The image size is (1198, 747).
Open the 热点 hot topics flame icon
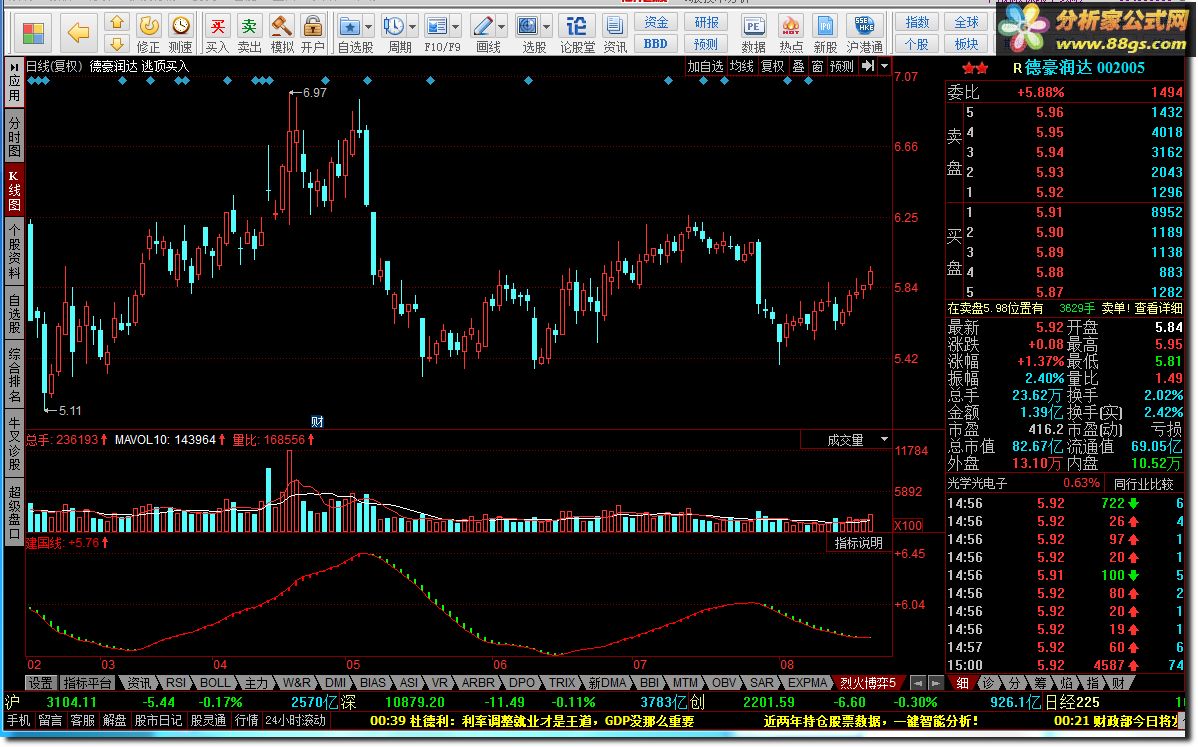pyautogui.click(x=791, y=35)
